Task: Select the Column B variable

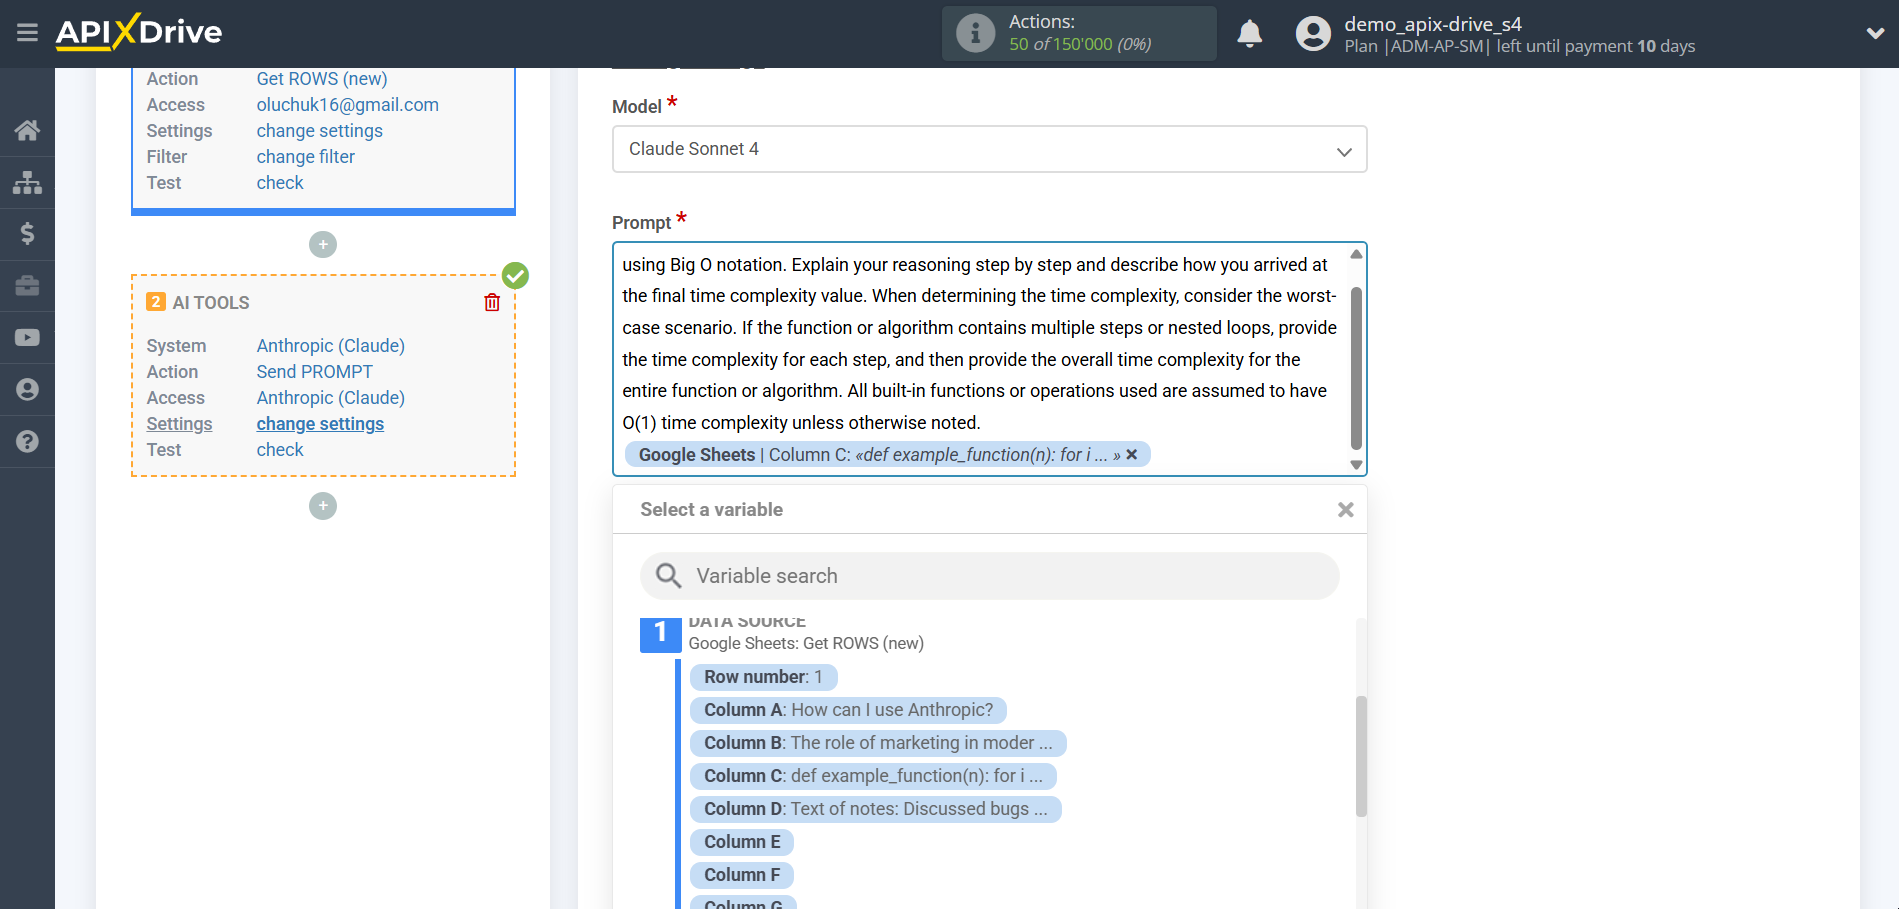Action: click(878, 743)
